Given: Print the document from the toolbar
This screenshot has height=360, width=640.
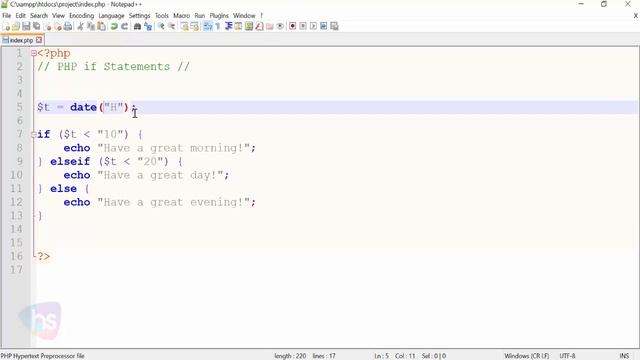Looking at the screenshot, I should click(x=68, y=27).
